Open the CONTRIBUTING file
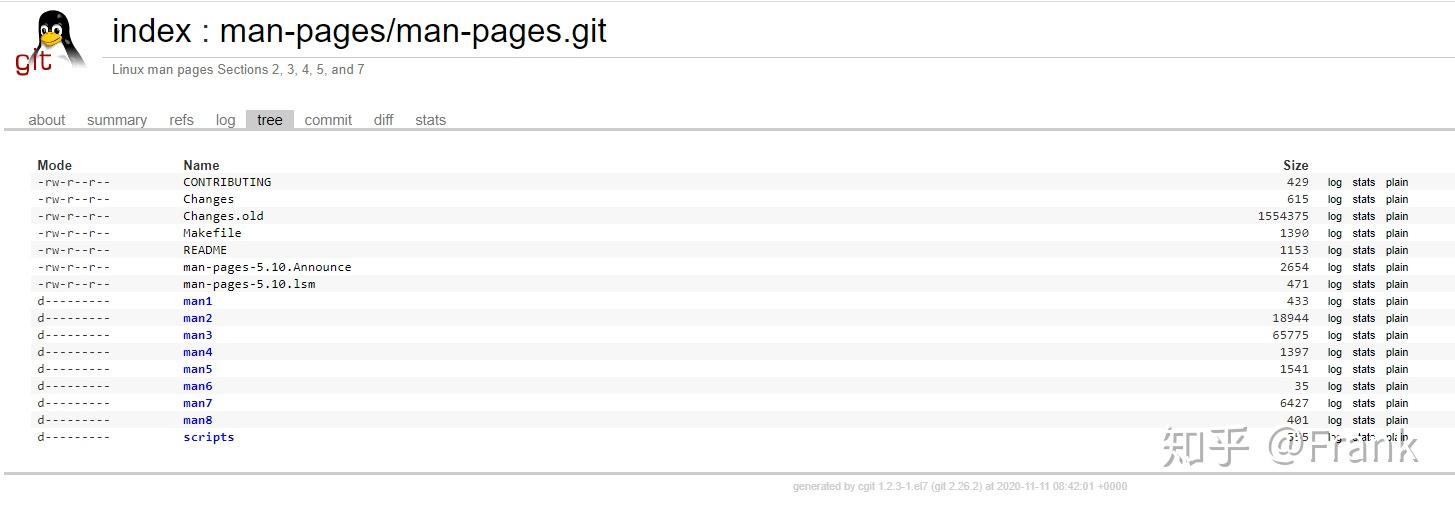 tap(227, 182)
